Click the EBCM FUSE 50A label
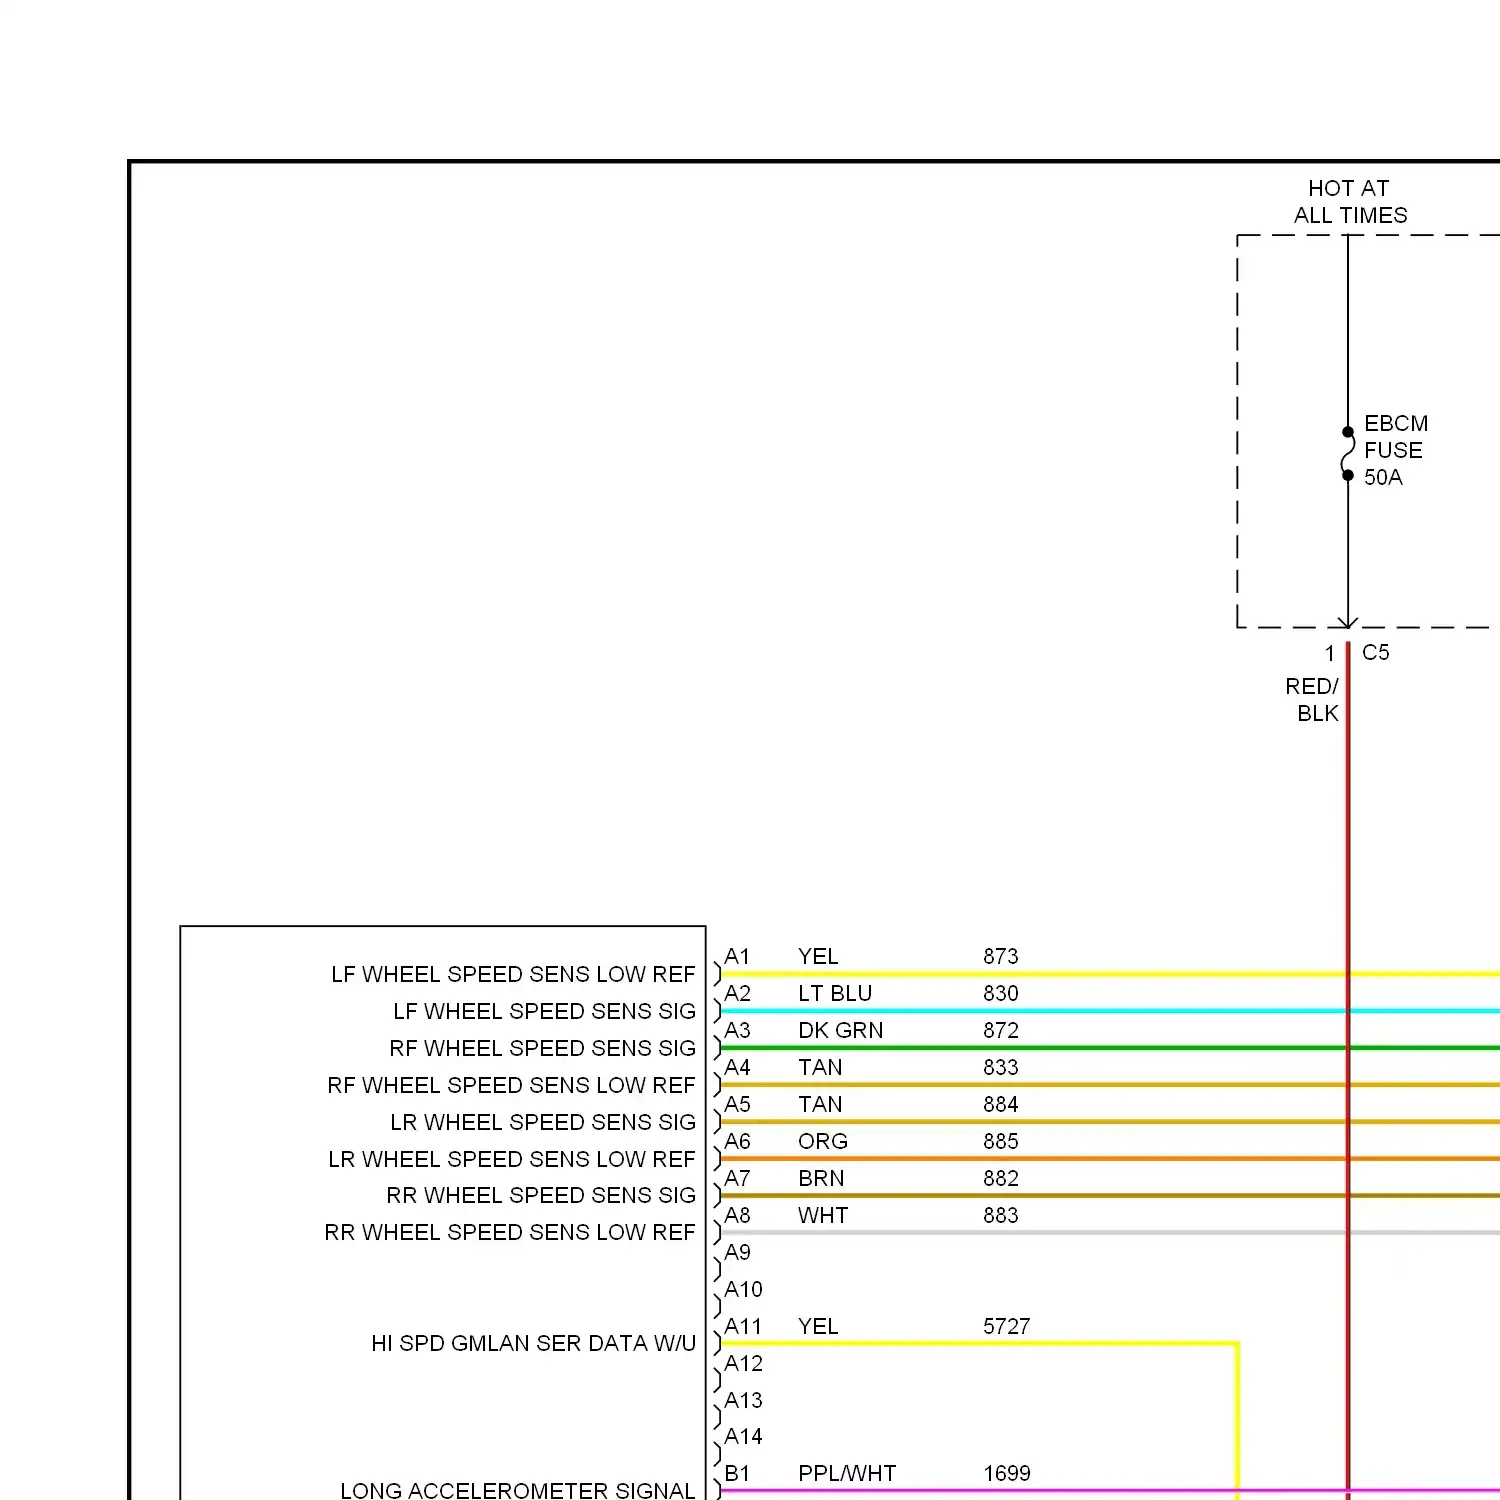This screenshot has height=1500, width=1500. click(x=1396, y=450)
